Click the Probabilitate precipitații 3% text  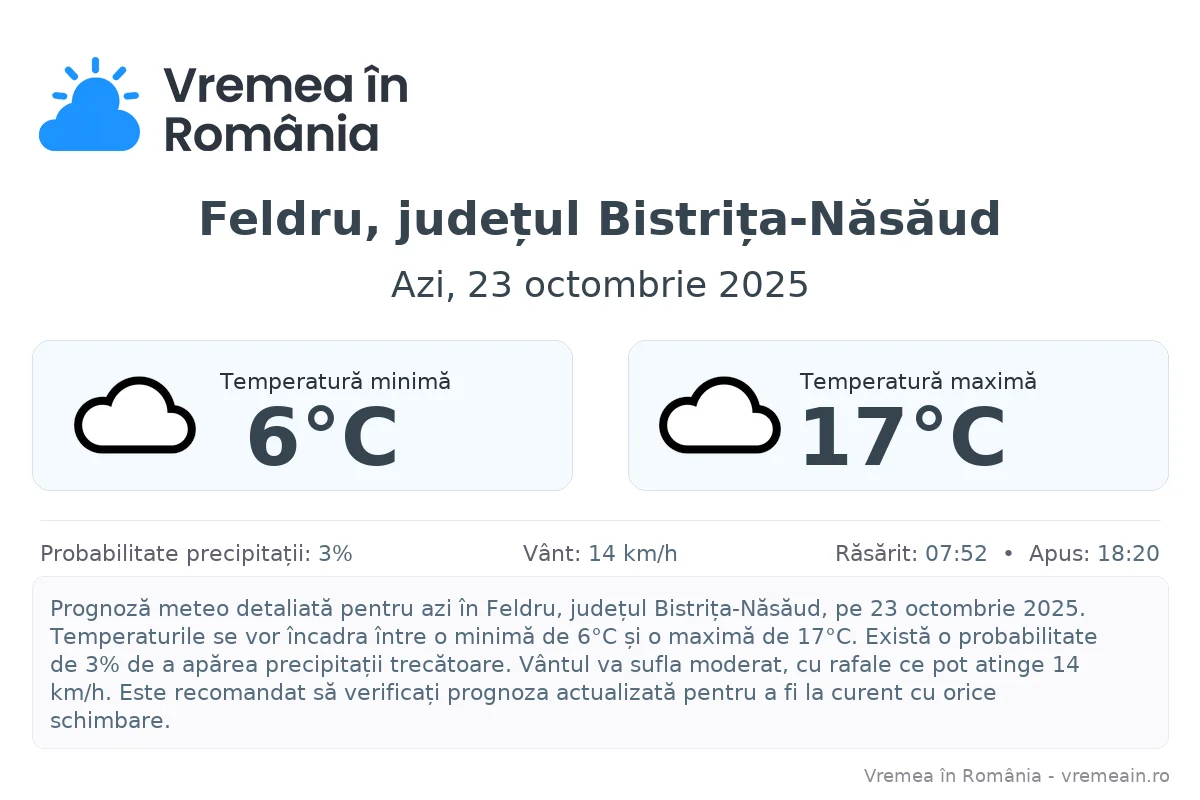(196, 554)
